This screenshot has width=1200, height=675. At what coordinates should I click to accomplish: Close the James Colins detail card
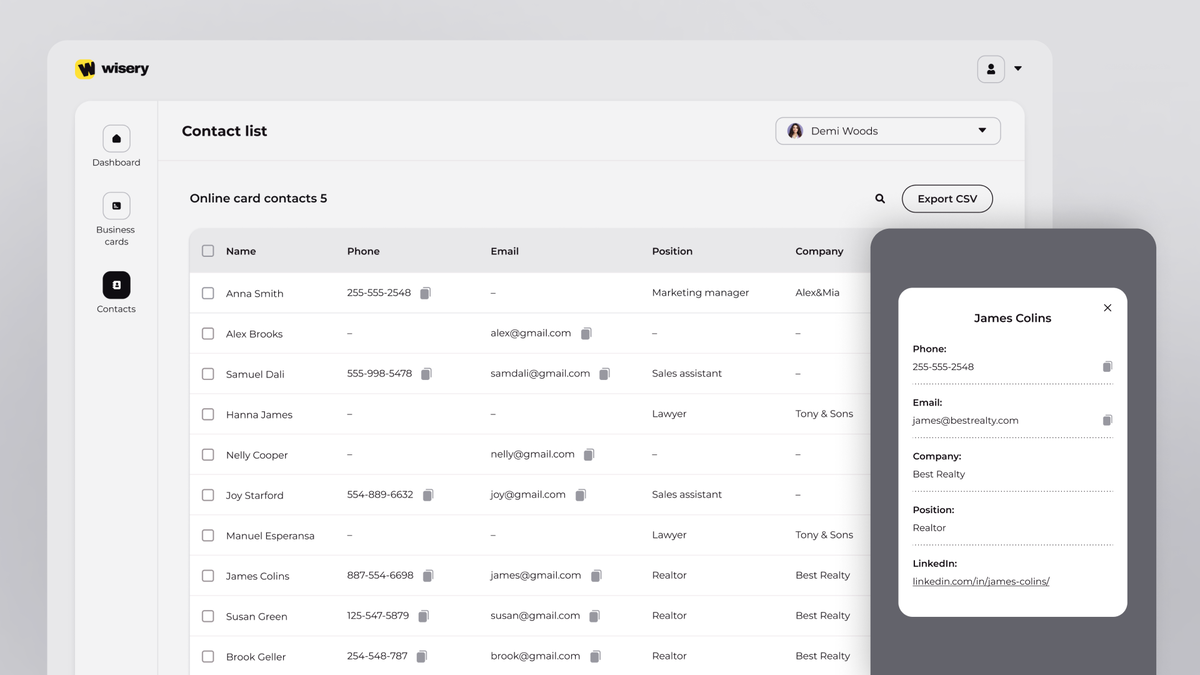point(1107,308)
